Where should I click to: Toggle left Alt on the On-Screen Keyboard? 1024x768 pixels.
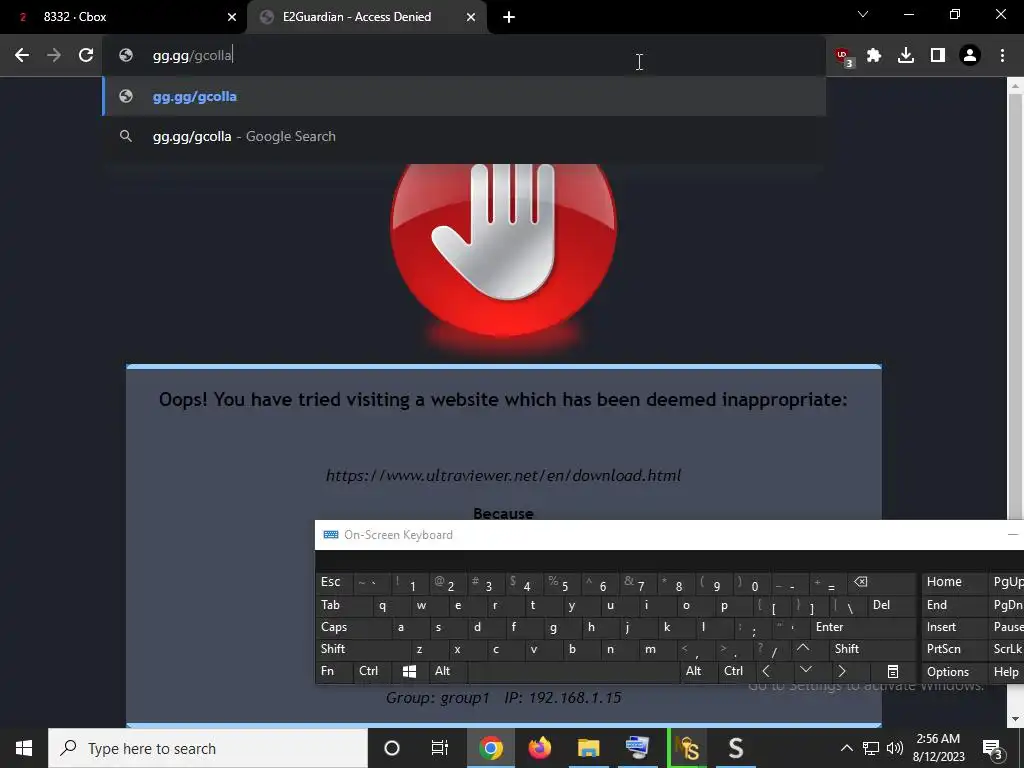coord(447,671)
